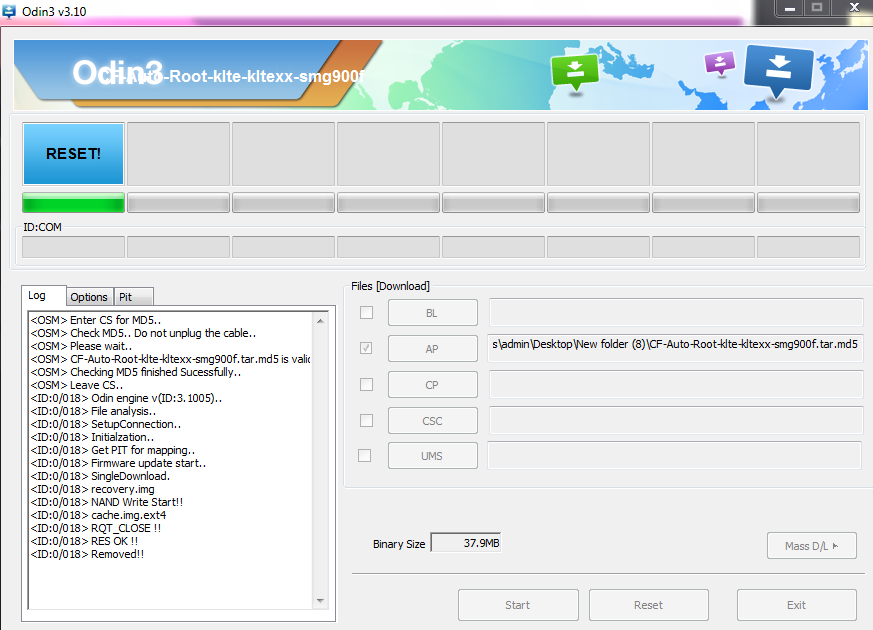
Task: Open the Pit tab
Action: click(x=134, y=297)
